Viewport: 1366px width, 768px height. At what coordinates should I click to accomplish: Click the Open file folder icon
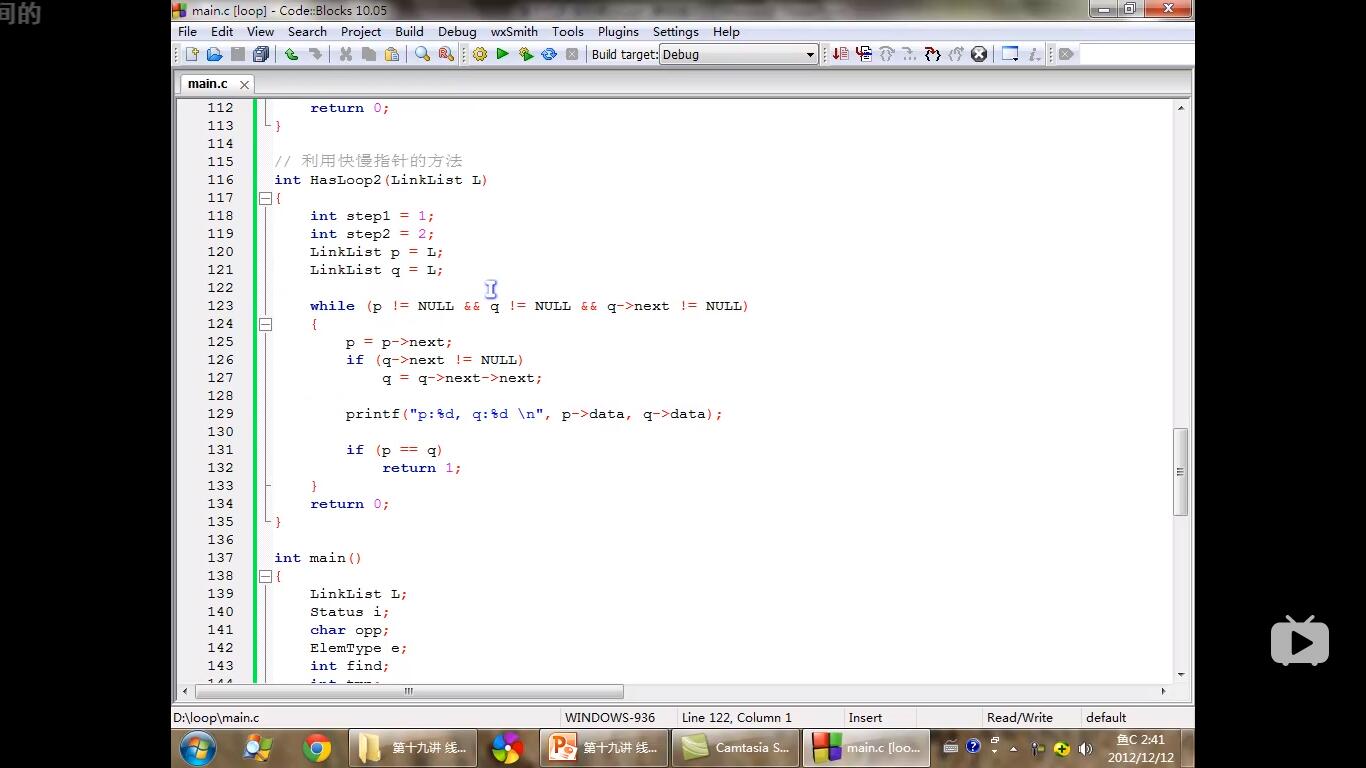click(214, 54)
